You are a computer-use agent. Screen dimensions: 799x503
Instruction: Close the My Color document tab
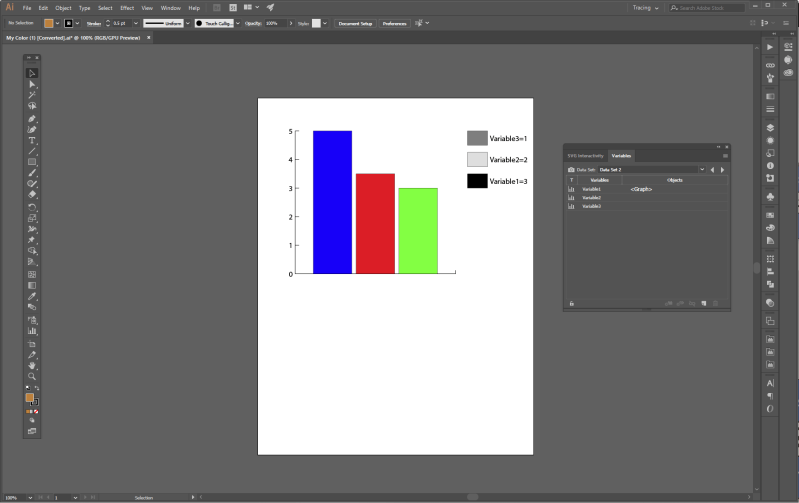(149, 38)
